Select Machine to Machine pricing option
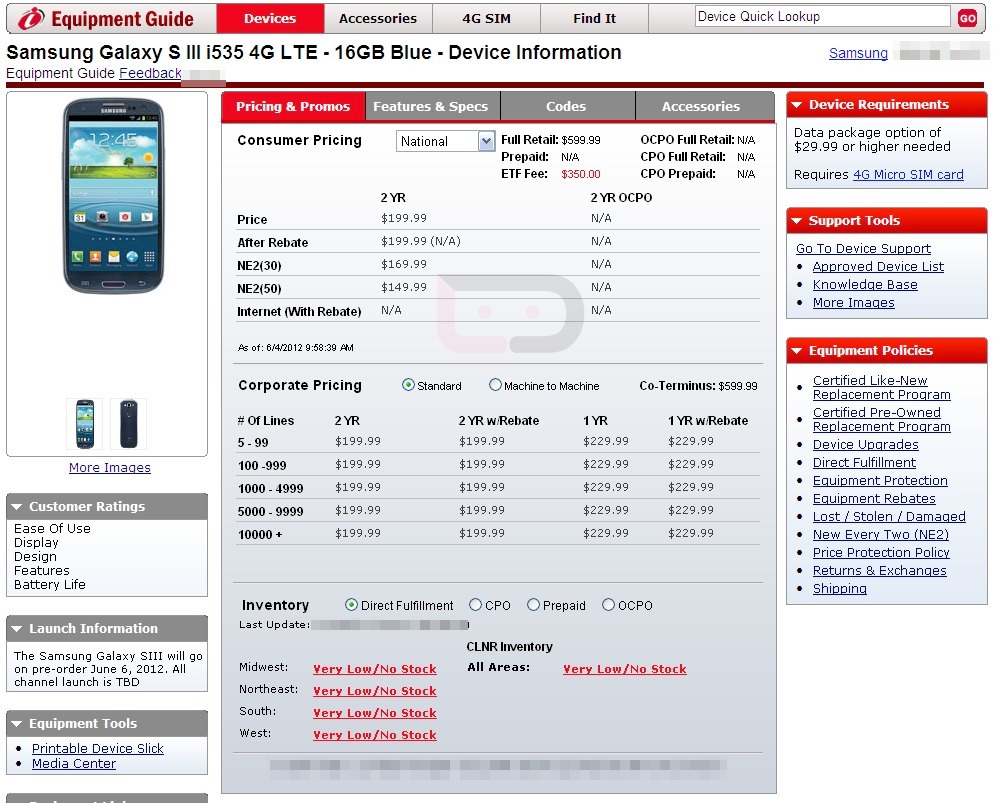The image size is (1004, 803). click(495, 385)
